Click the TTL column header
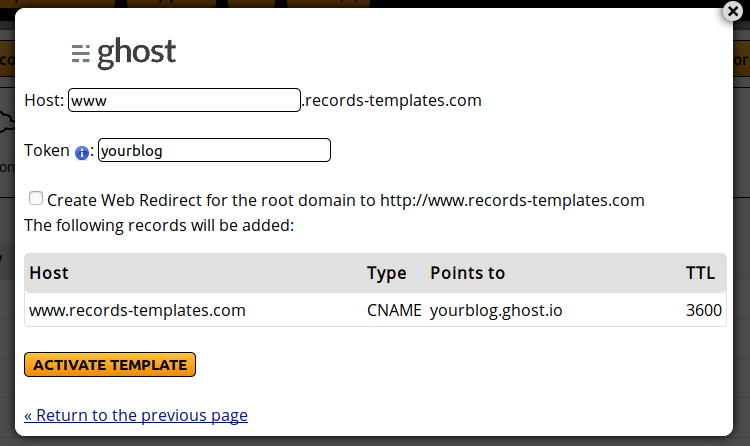The image size is (750, 446). click(x=700, y=273)
